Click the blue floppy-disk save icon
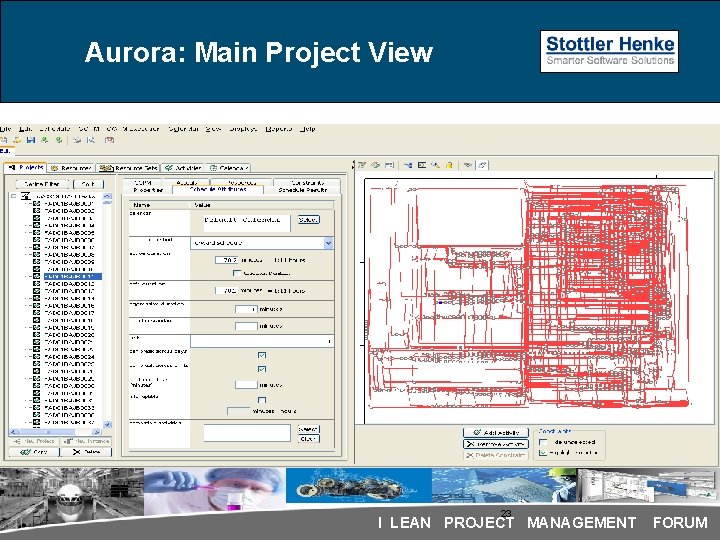 pyautogui.click(x=31, y=140)
